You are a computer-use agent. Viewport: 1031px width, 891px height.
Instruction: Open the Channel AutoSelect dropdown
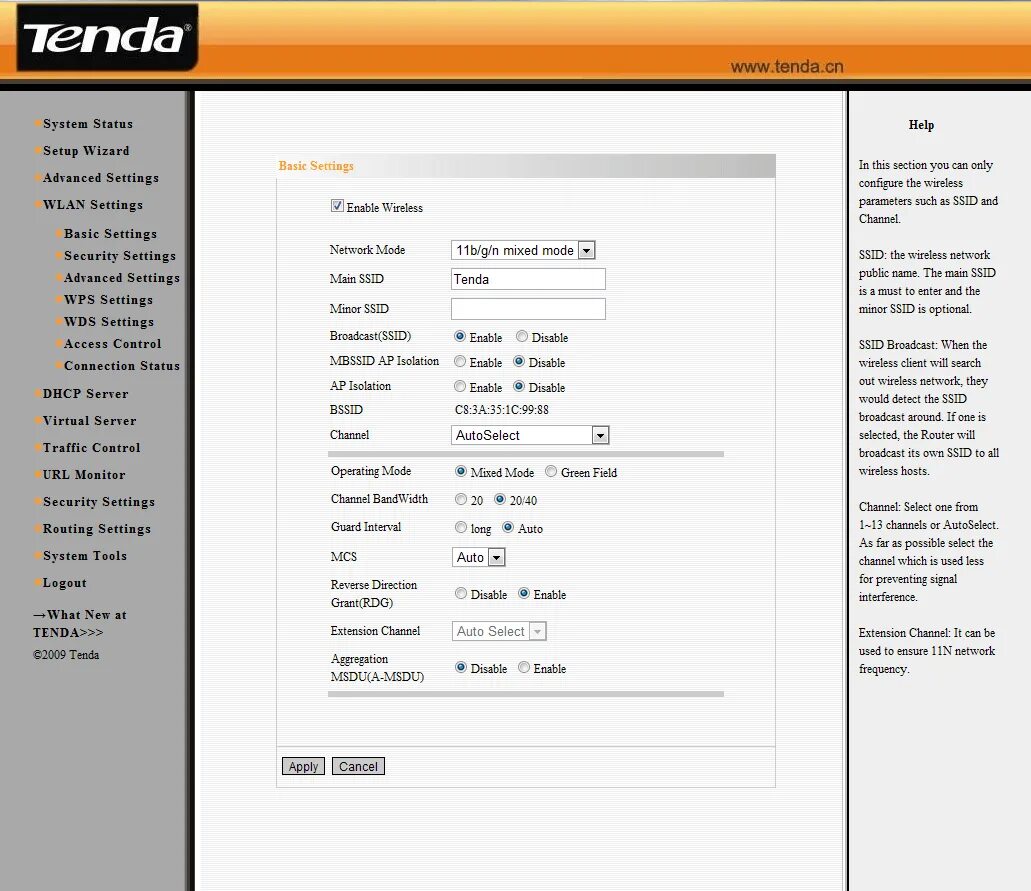point(530,435)
